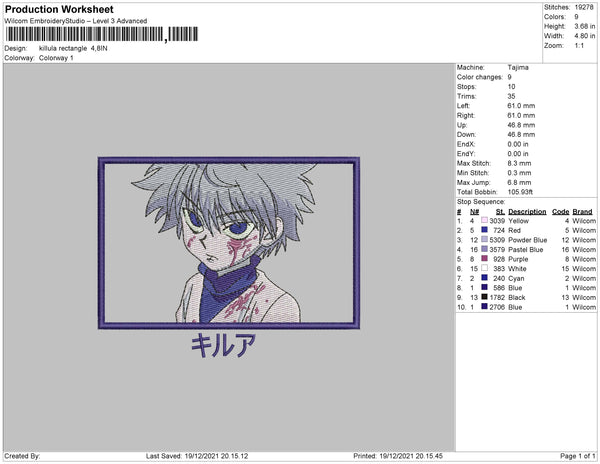Viewport: 600px width, 464px height.
Task: Click the 'Powder Blue' description text
Action: [528, 240]
